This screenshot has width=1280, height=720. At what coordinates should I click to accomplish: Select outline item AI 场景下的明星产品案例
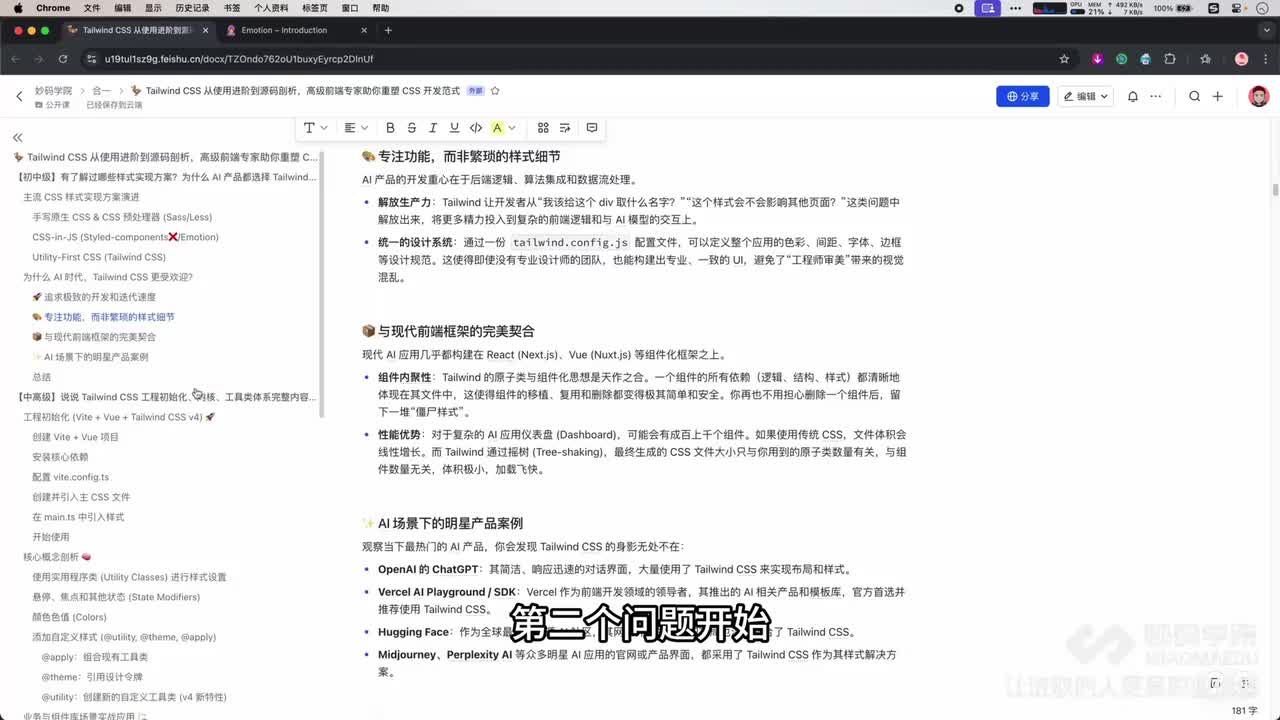tap(90, 357)
